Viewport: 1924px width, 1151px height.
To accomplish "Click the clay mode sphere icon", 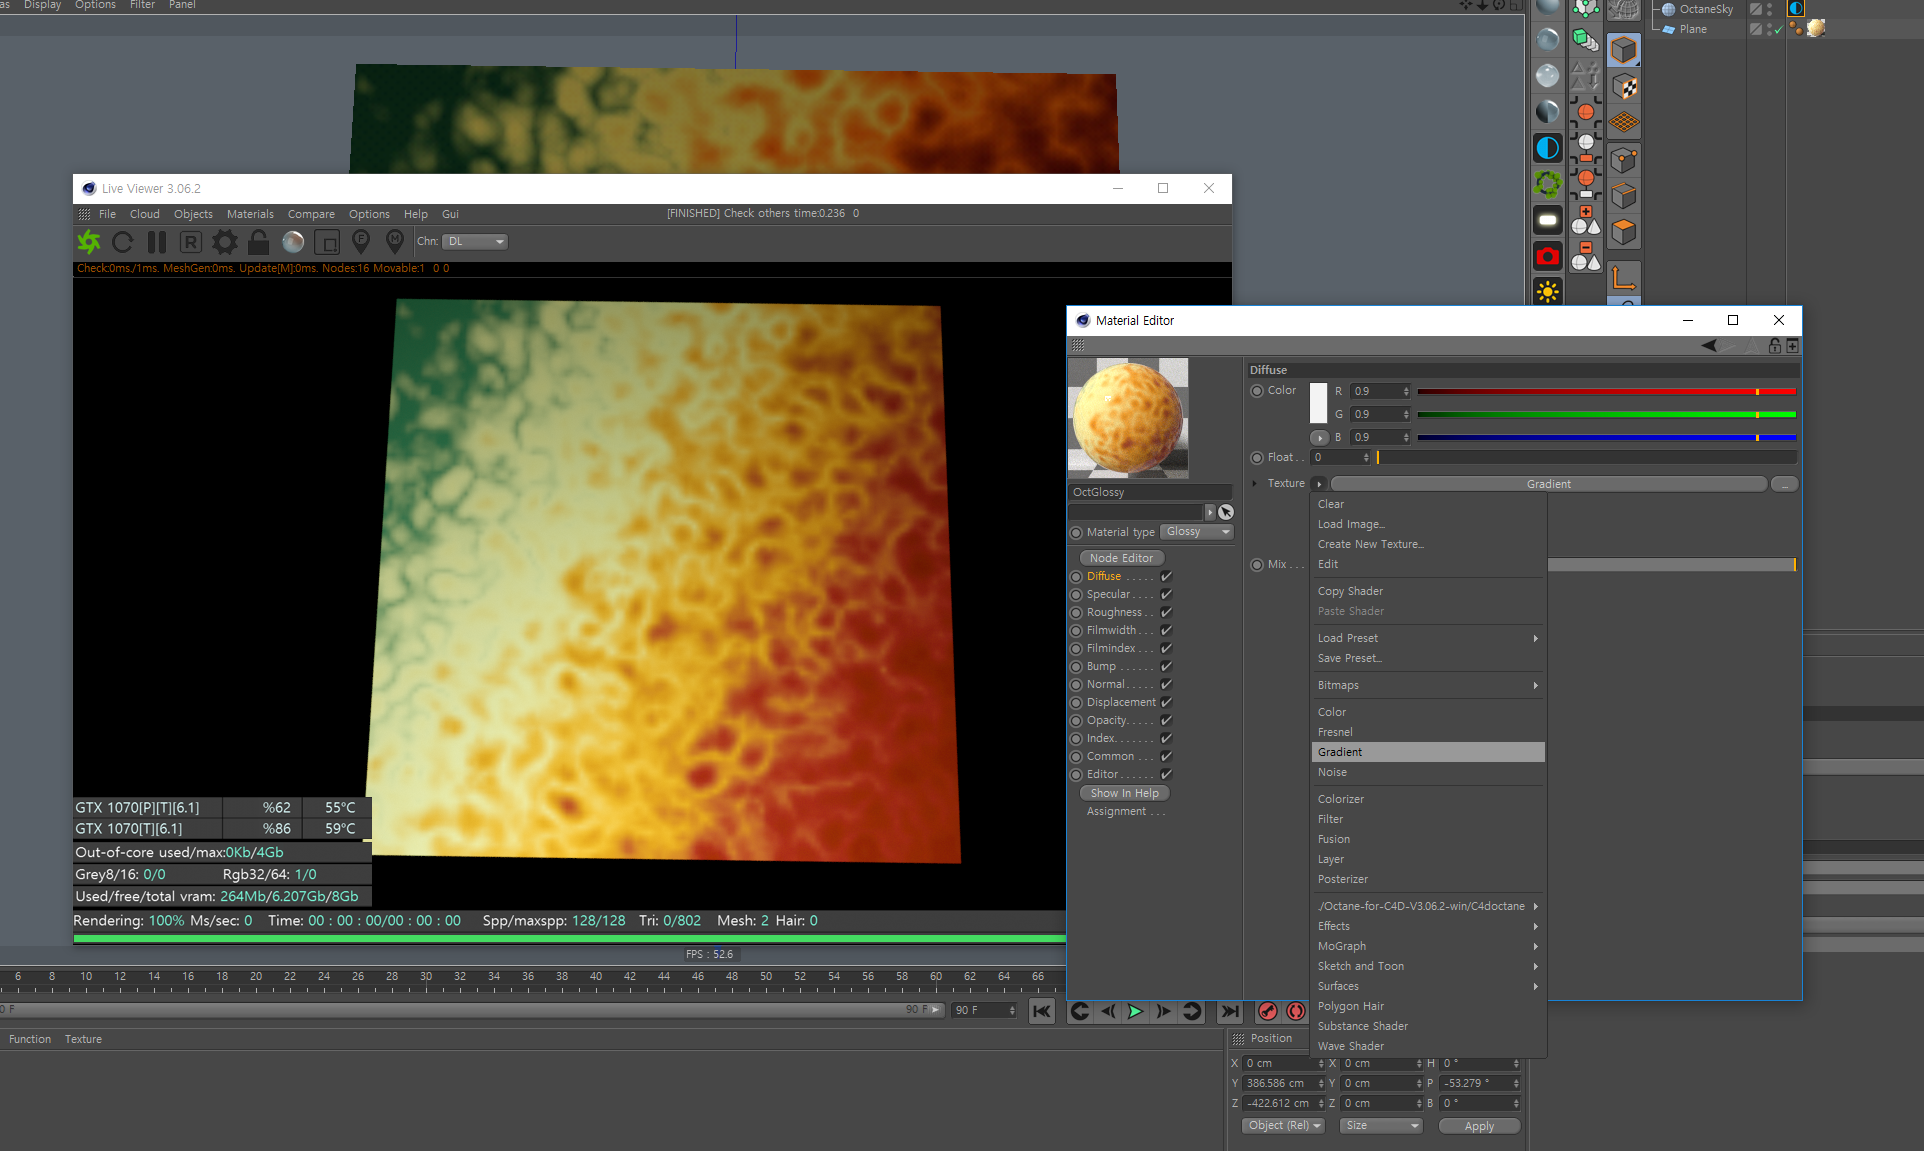I will 293,242.
